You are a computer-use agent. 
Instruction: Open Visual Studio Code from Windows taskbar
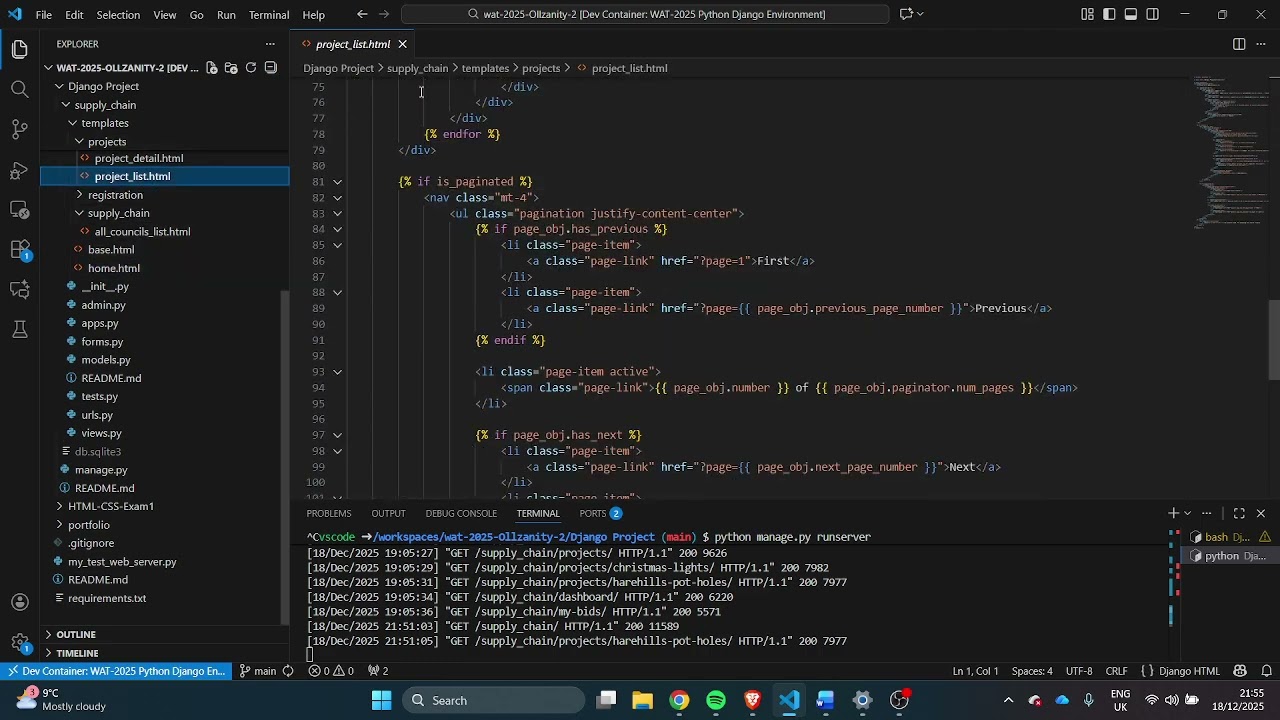(x=789, y=700)
